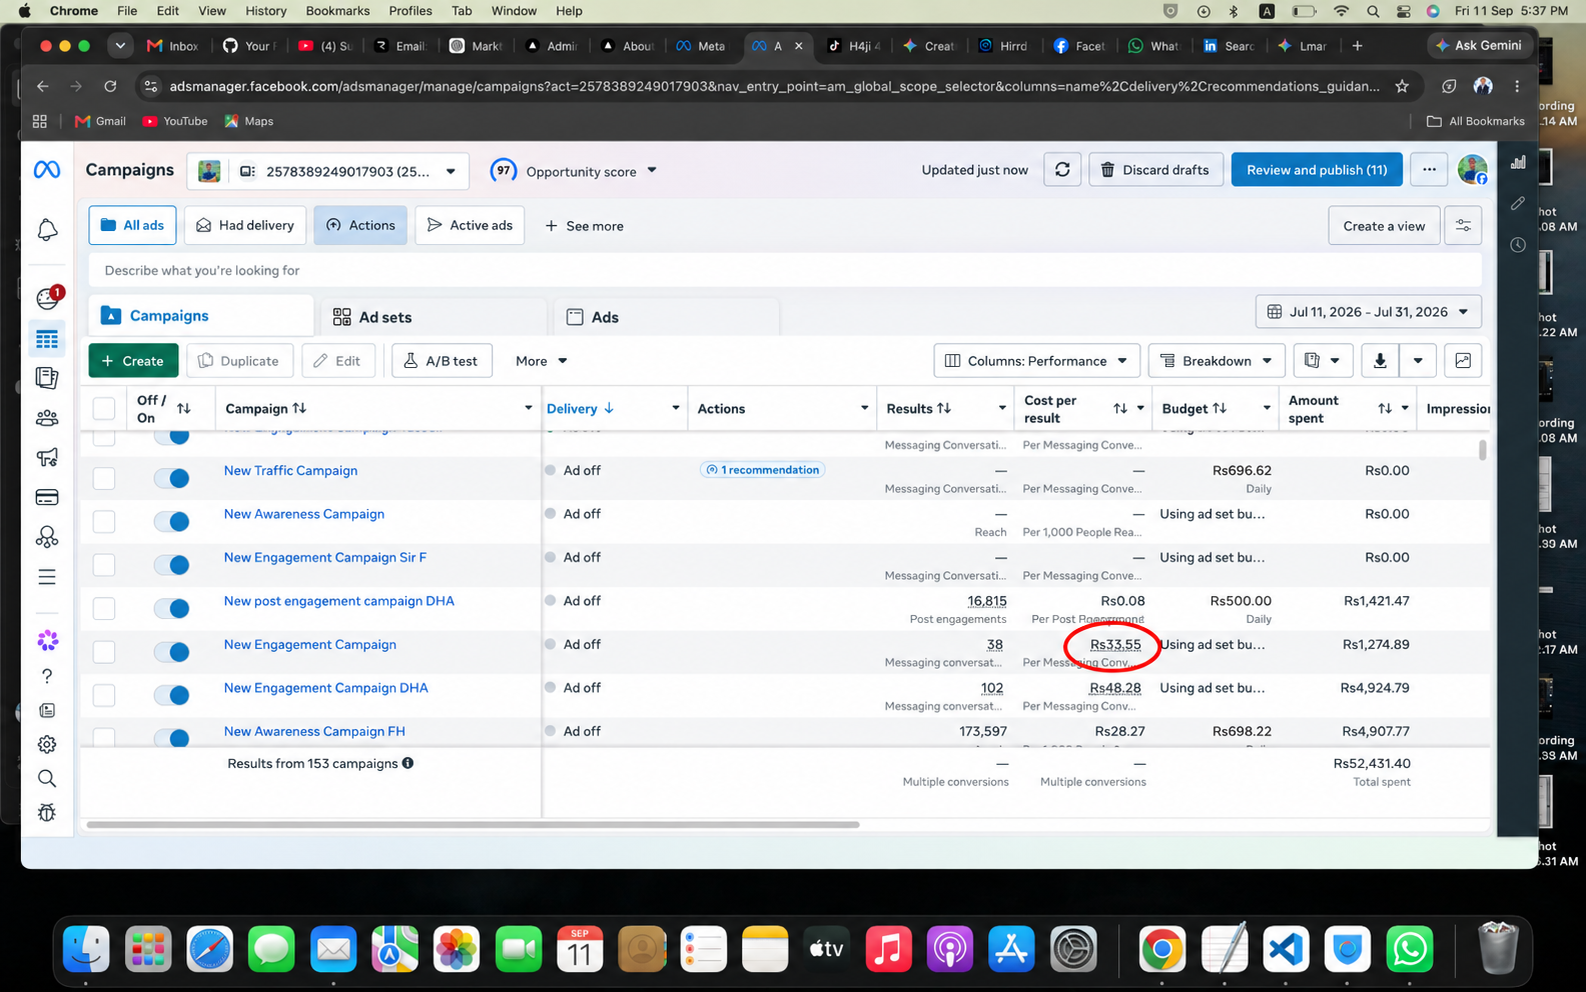Click the green Create button
The width and height of the screenshot is (1586, 992).
[x=133, y=361]
